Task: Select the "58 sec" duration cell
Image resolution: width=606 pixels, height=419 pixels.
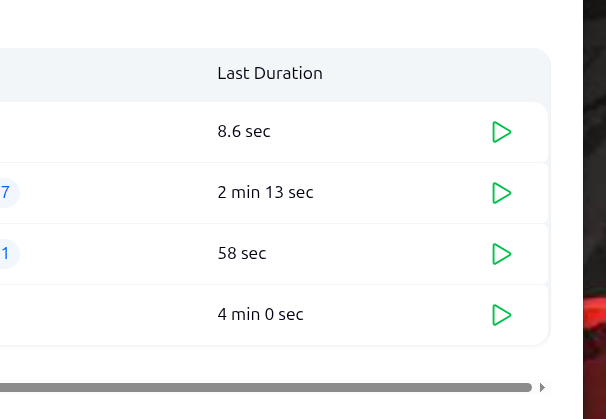Action: click(242, 254)
